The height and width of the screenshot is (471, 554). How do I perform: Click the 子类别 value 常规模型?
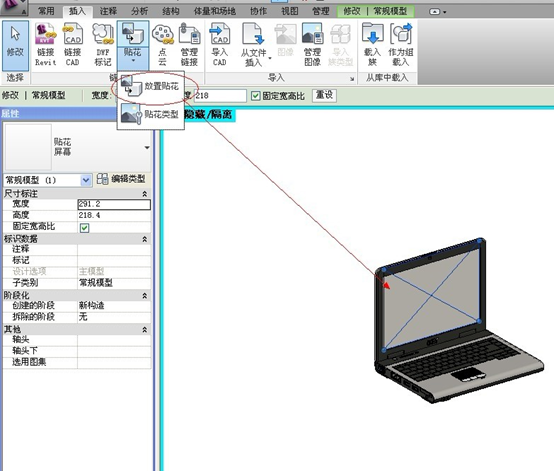(114, 283)
